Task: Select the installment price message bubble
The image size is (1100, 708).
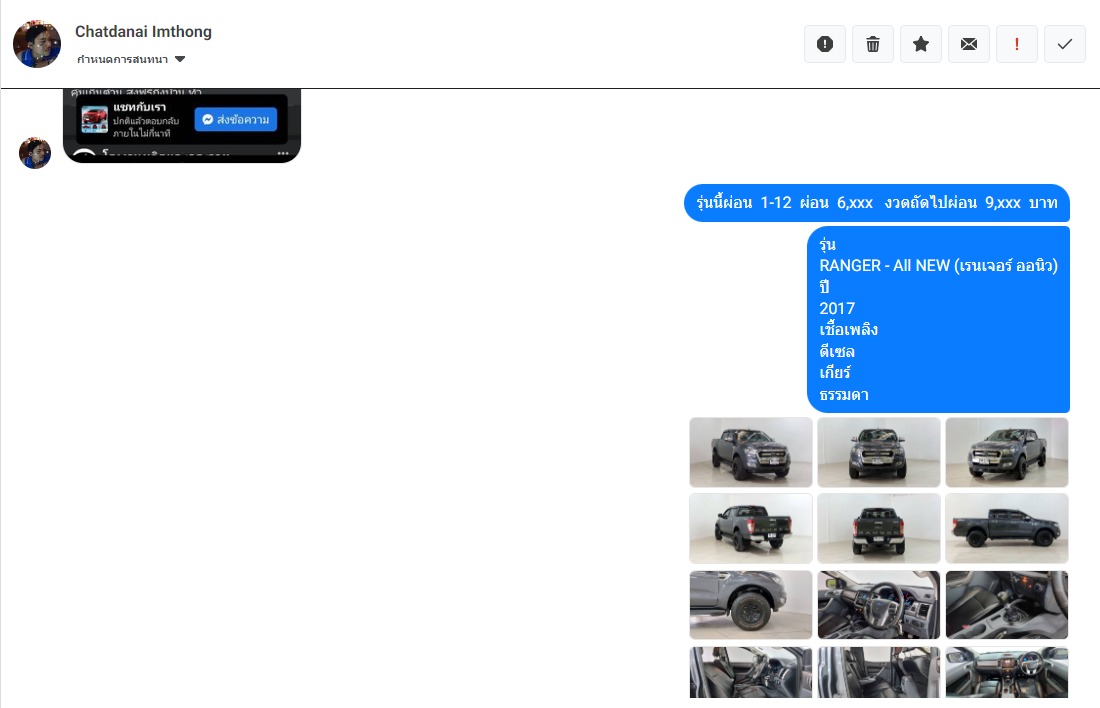Action: coord(877,203)
